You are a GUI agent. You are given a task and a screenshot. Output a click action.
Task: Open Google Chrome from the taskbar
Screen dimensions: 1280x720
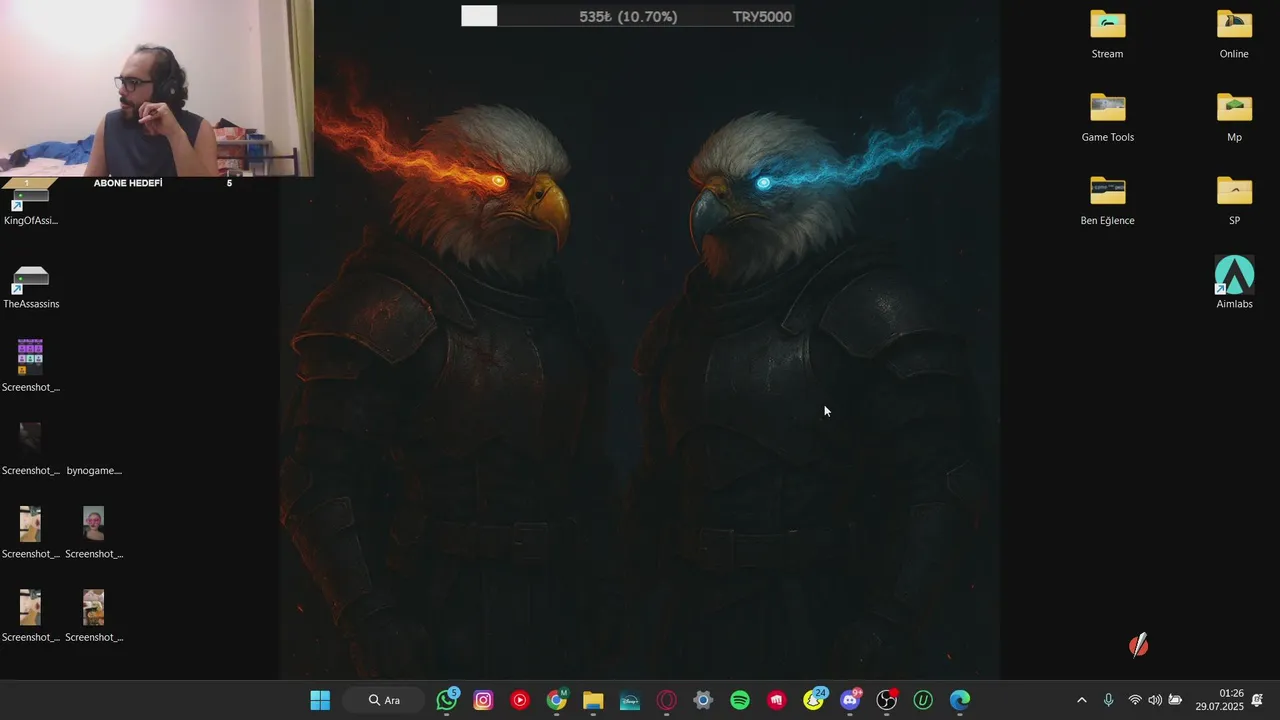557,700
